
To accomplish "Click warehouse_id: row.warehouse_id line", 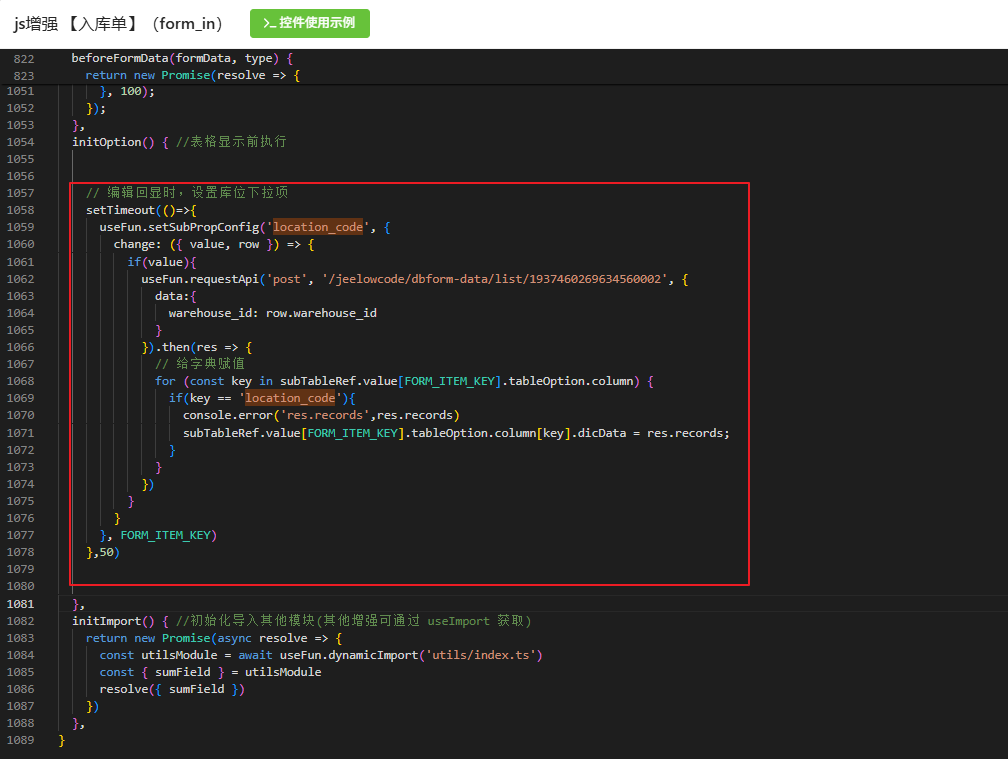I will tap(273, 313).
